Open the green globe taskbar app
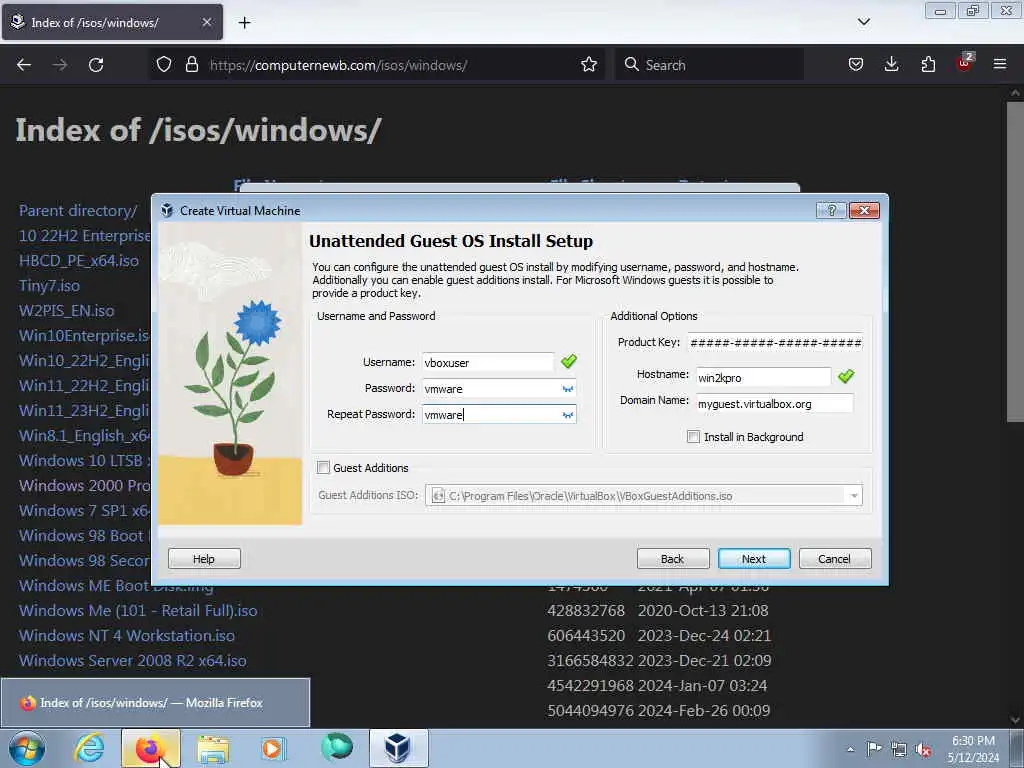 [337, 747]
